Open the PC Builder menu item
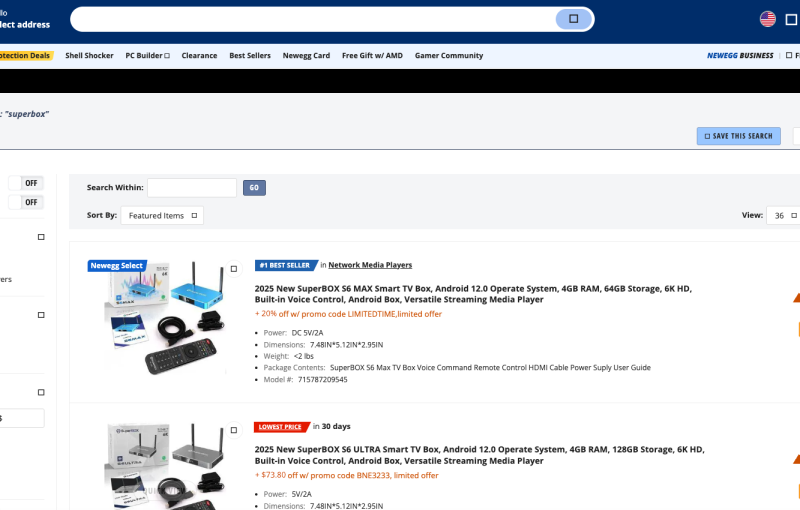 tap(147, 56)
